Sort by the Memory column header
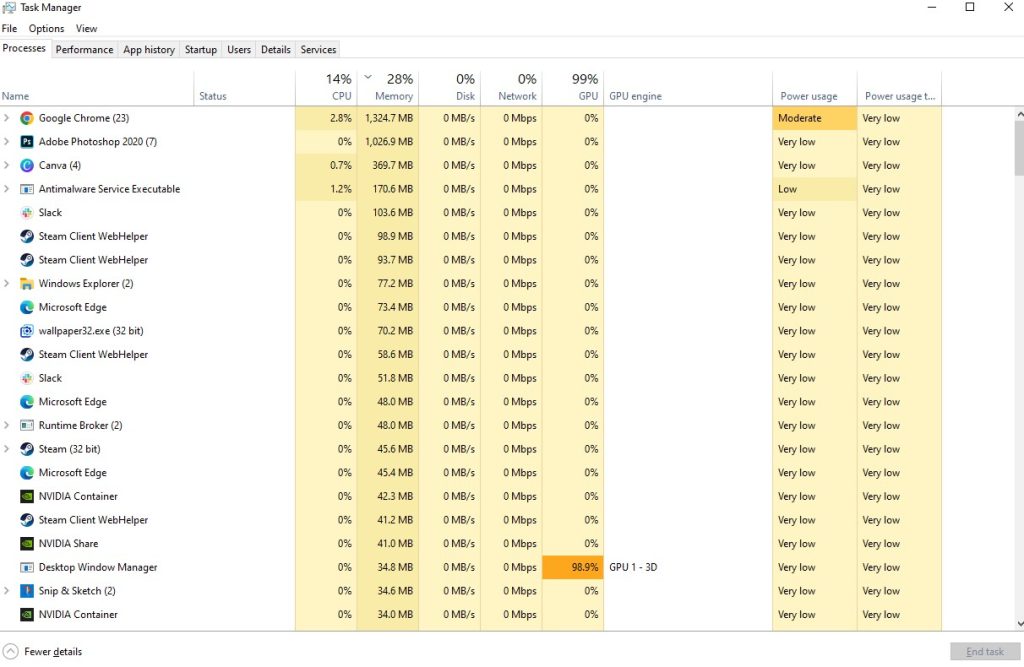1024x667 pixels. pos(388,88)
